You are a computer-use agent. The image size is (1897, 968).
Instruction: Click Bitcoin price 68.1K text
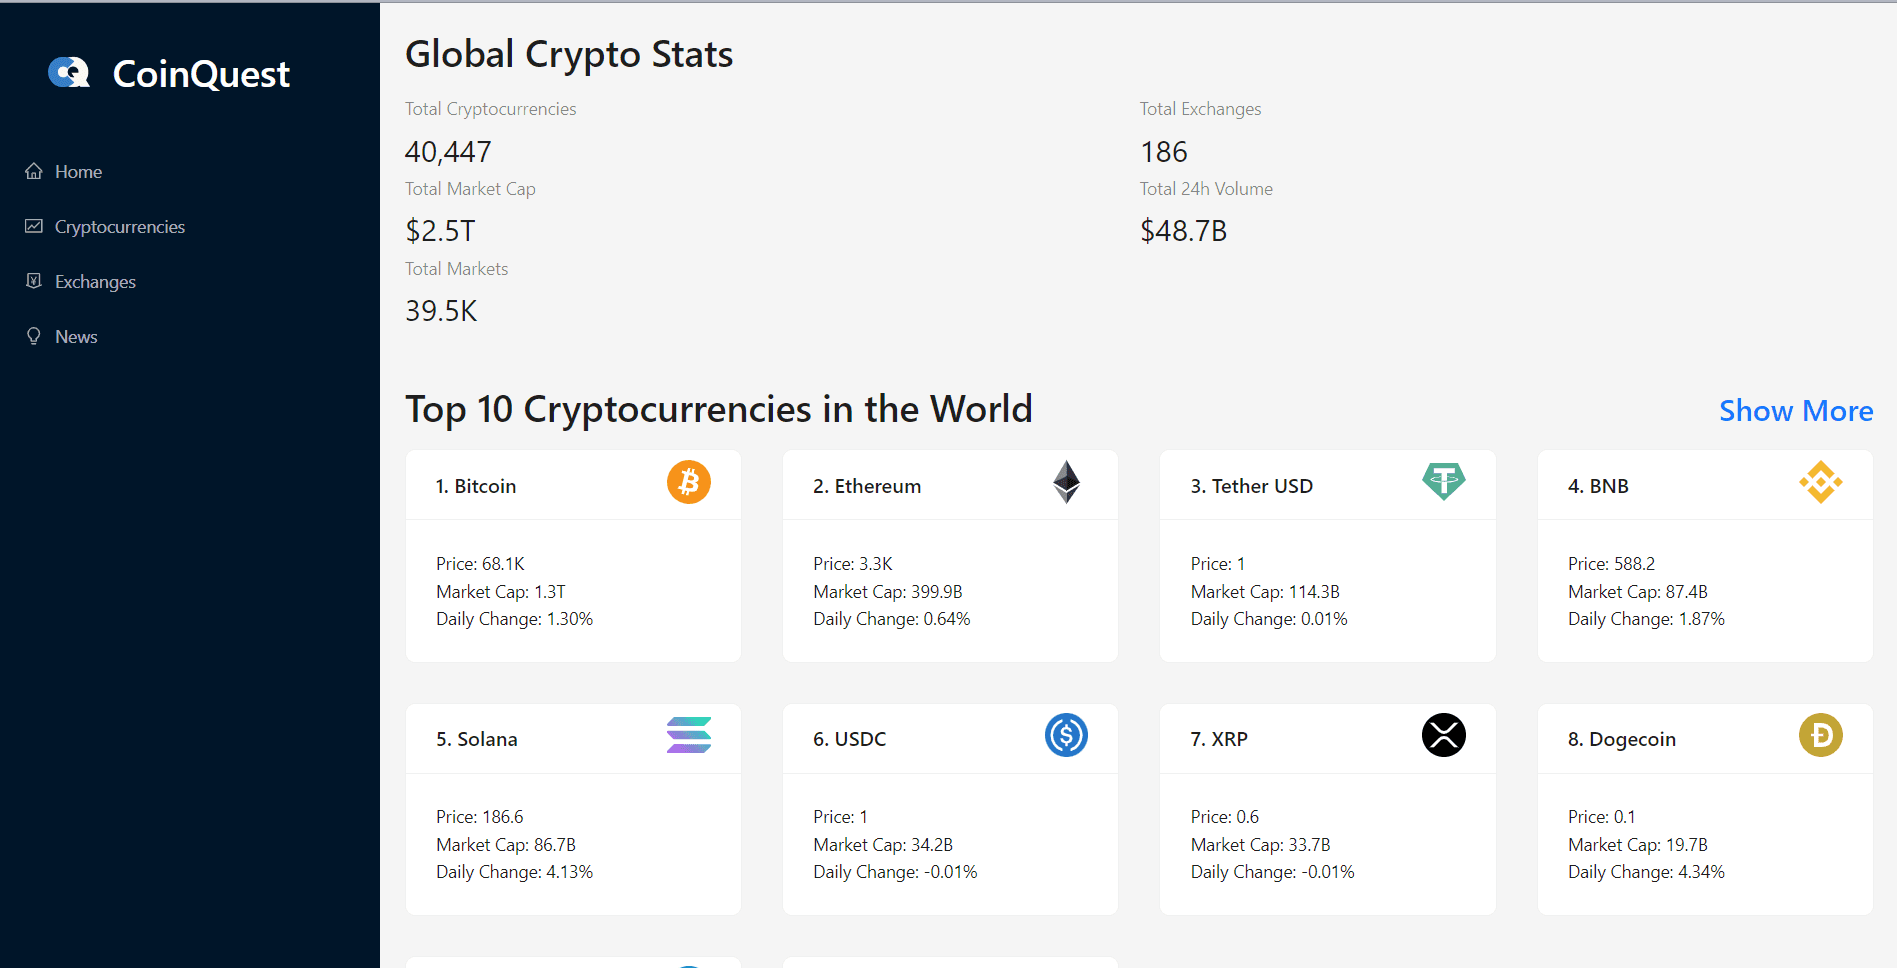coord(480,564)
